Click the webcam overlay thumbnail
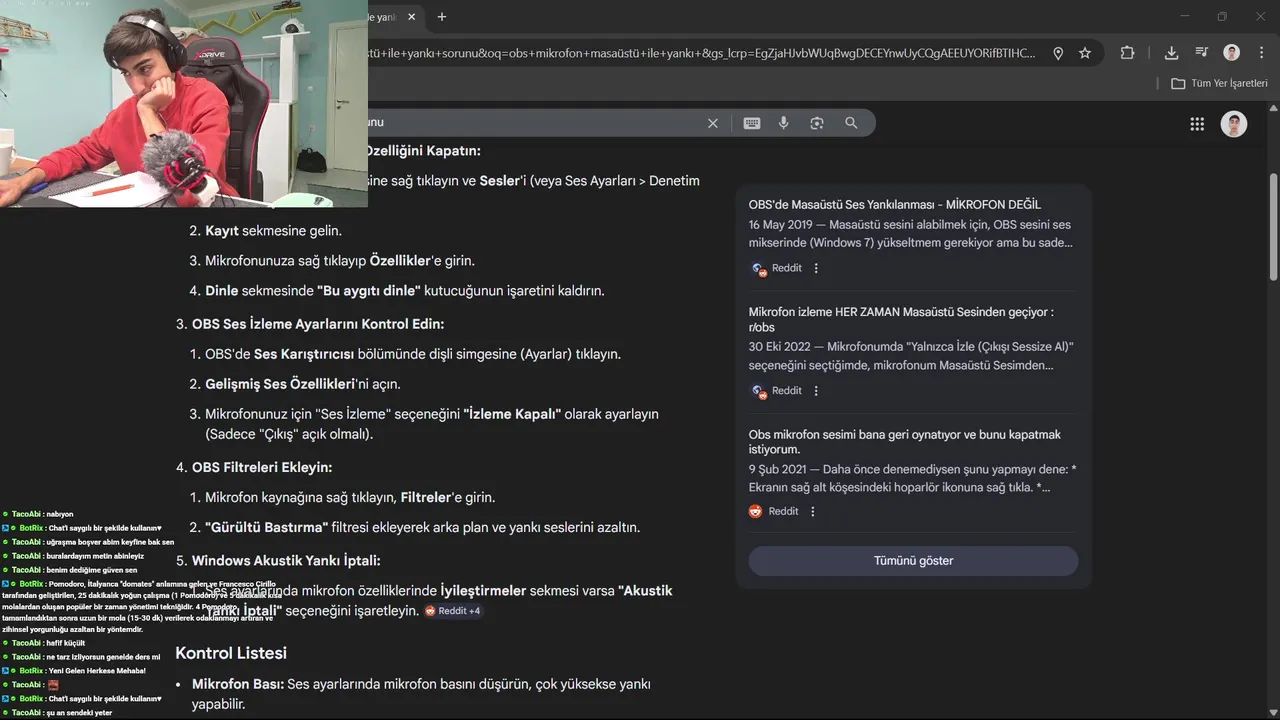 tap(184, 103)
